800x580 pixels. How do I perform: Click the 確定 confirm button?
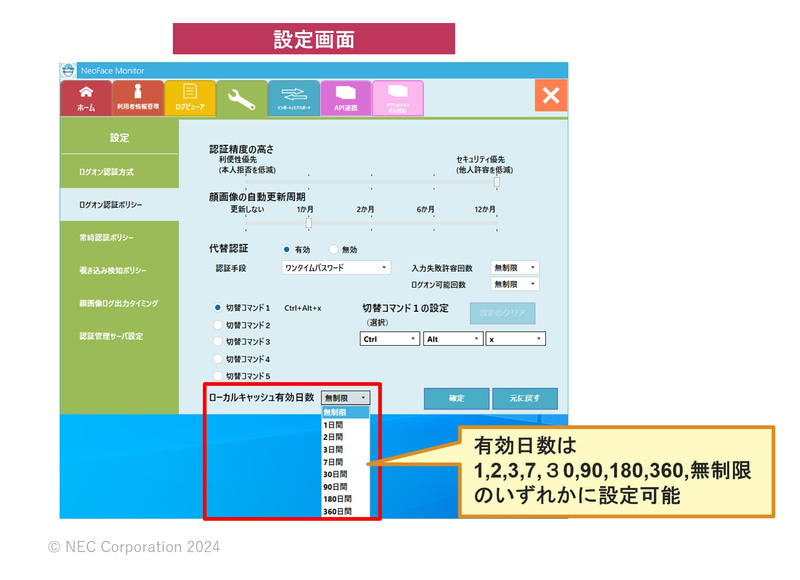pyautogui.click(x=457, y=398)
